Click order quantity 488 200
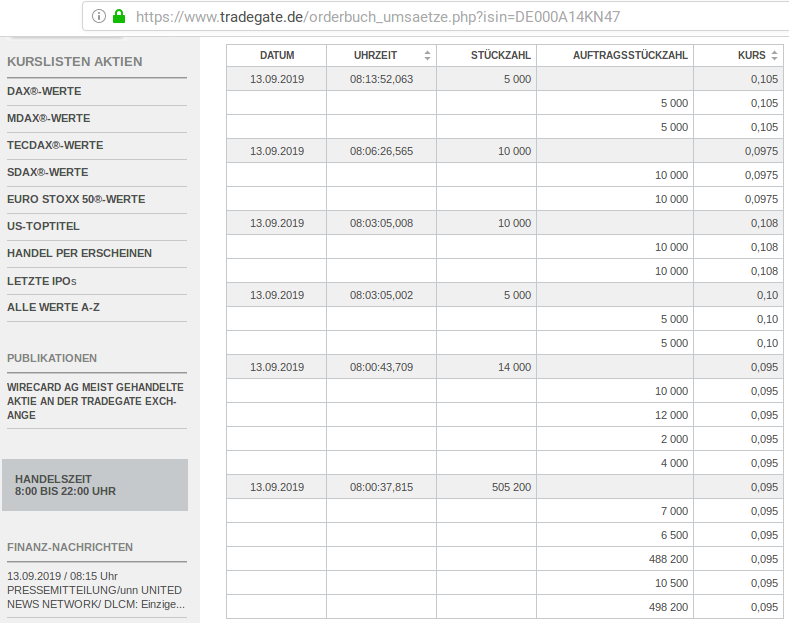Image resolution: width=789 pixels, height=623 pixels. click(668, 559)
